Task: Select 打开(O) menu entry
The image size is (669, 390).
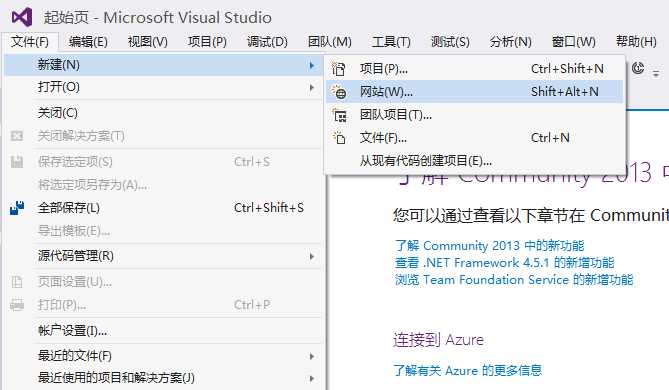Action: pos(163,87)
